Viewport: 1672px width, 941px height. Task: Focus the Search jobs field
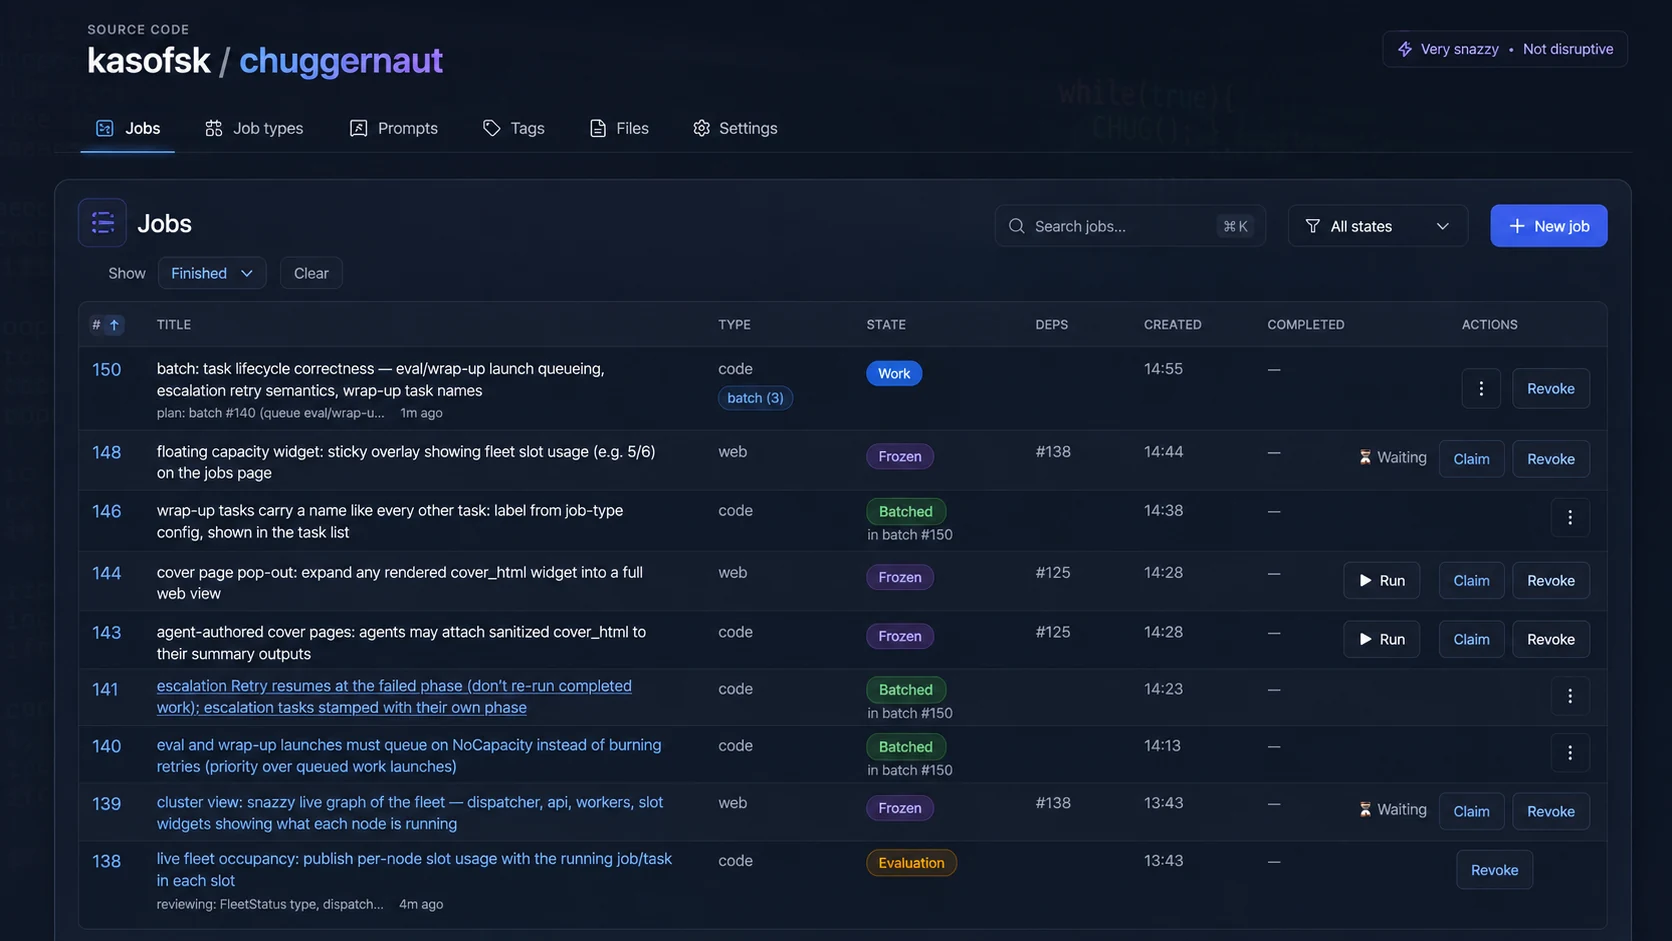1130,226
